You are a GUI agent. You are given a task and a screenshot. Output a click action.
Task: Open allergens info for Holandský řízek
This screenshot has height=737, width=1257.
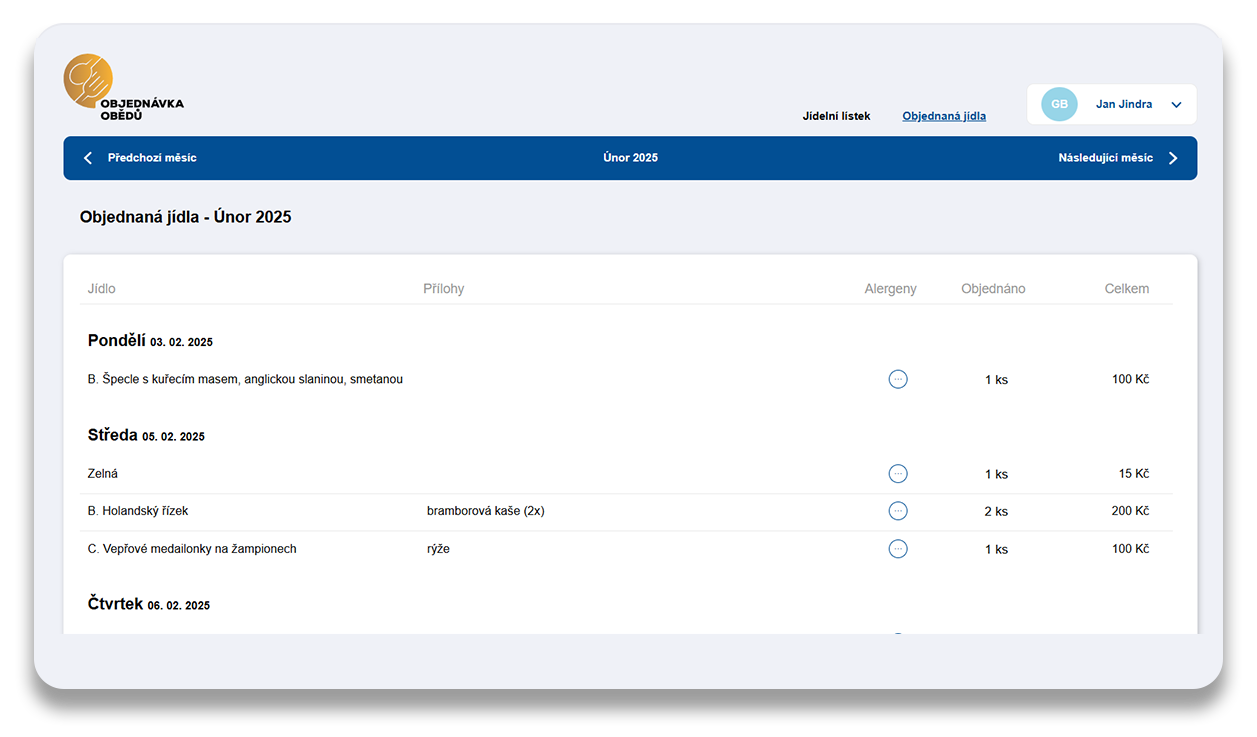pos(897,511)
